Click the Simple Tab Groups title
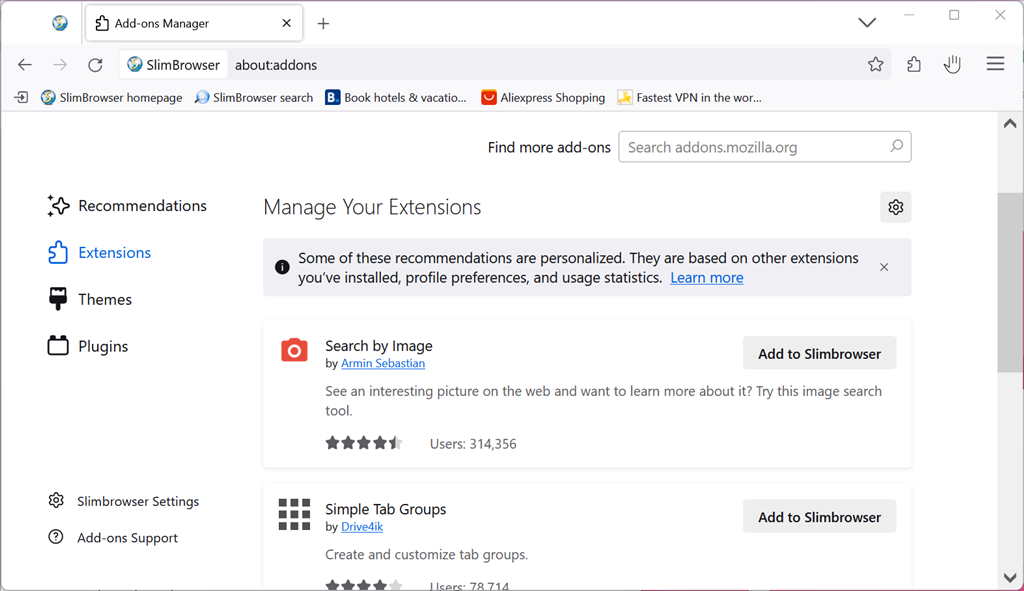 click(x=385, y=509)
